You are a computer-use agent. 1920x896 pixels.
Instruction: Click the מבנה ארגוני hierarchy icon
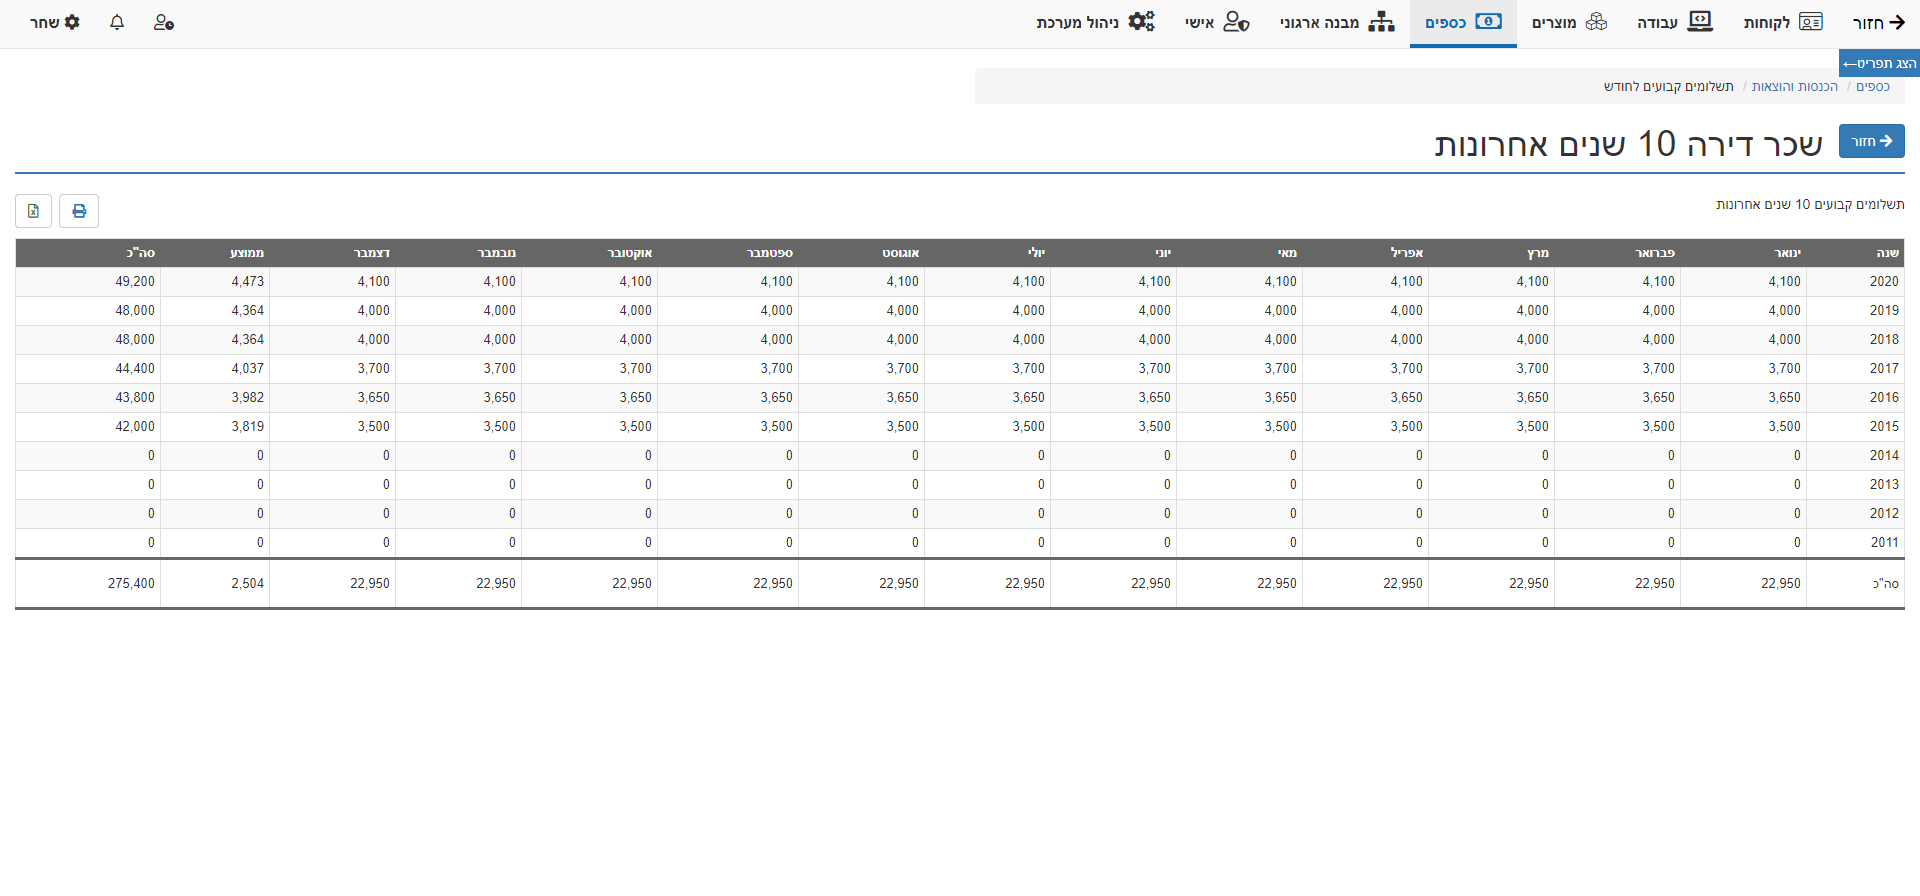1382,22
